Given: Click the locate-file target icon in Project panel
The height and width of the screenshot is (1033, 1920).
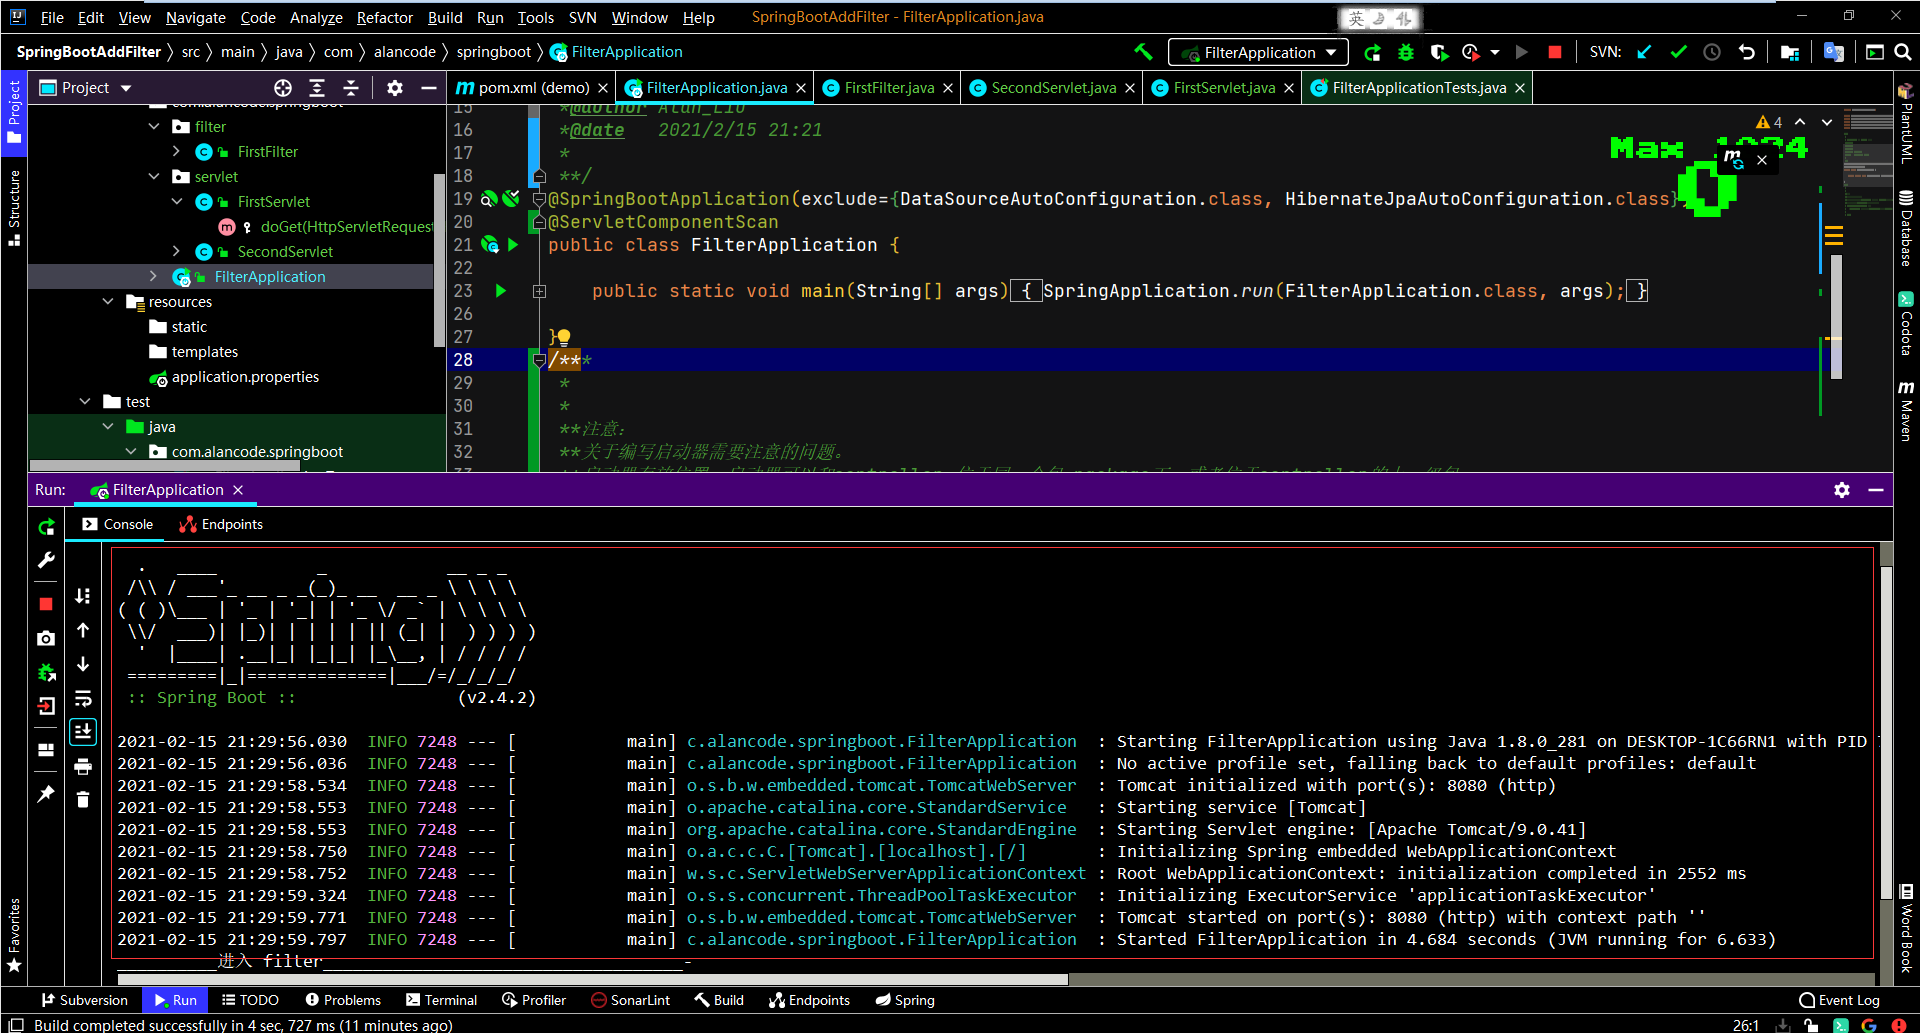Looking at the screenshot, I should pos(283,88).
